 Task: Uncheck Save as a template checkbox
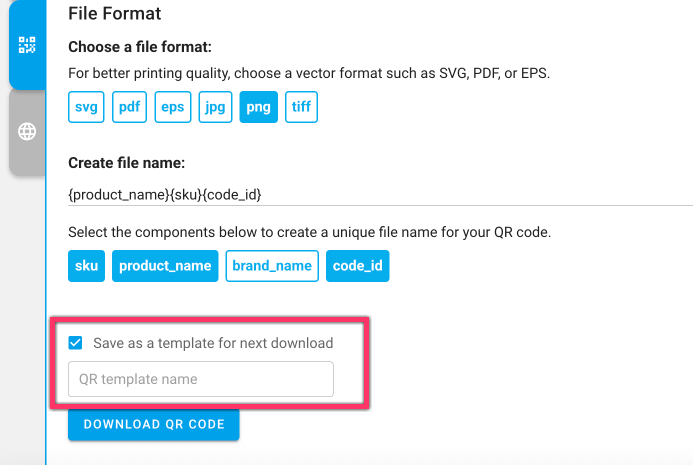(x=76, y=343)
